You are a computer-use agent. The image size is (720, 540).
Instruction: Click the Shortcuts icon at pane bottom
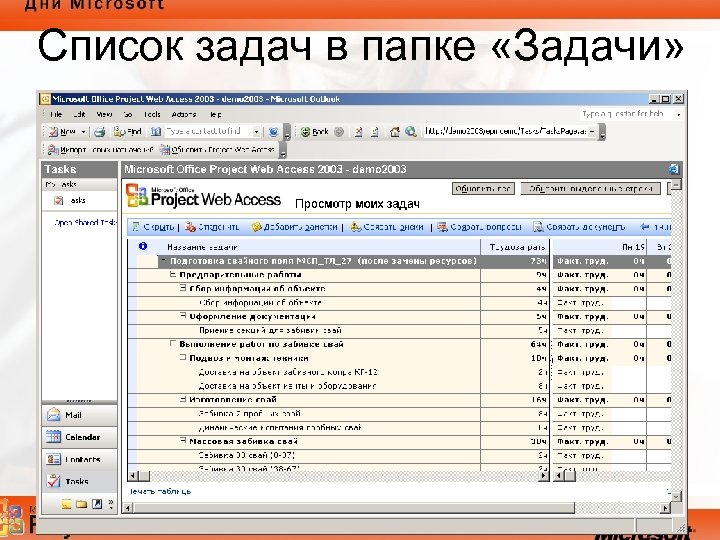coord(97,504)
